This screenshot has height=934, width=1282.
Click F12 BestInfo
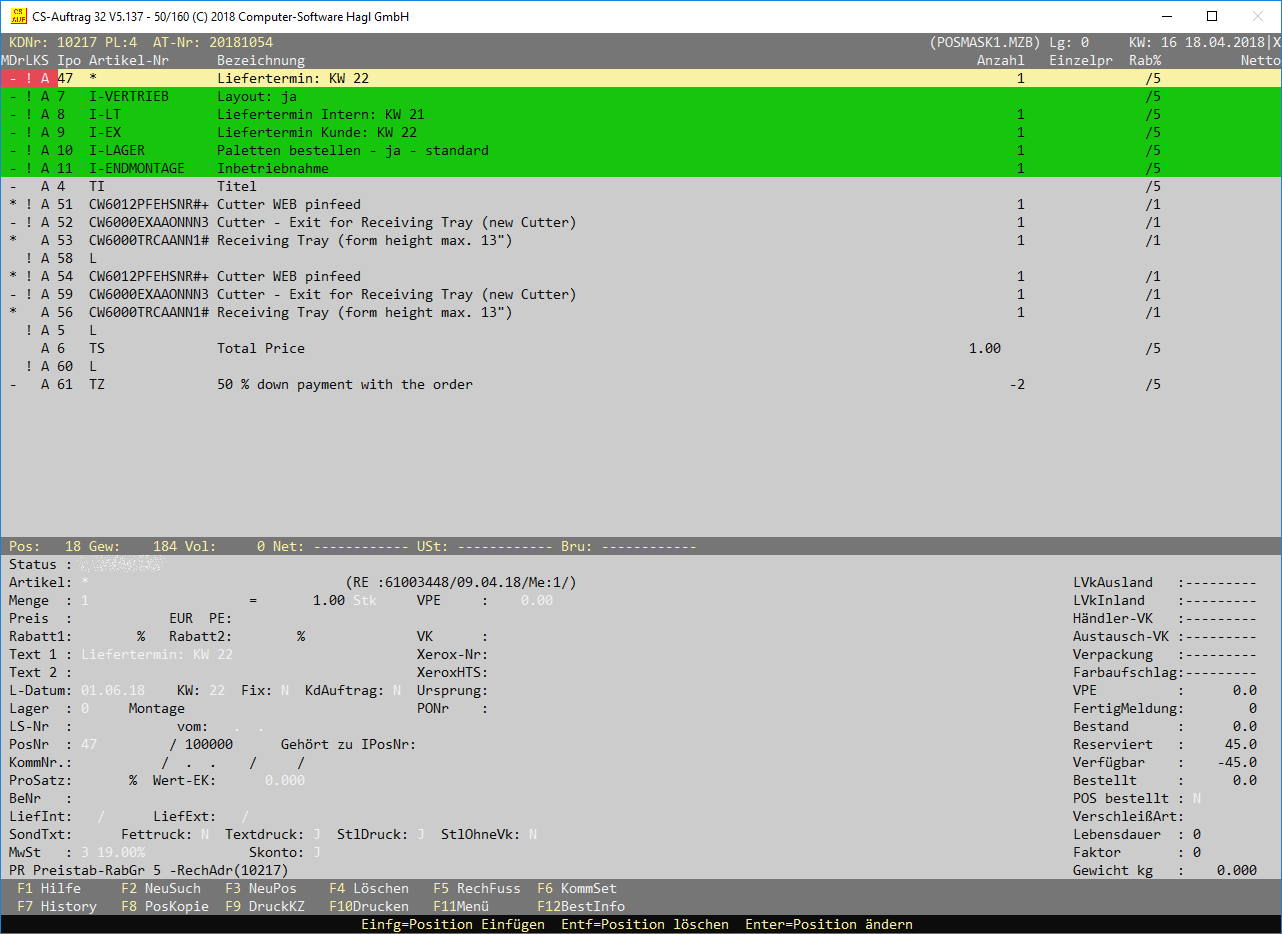click(x=580, y=906)
